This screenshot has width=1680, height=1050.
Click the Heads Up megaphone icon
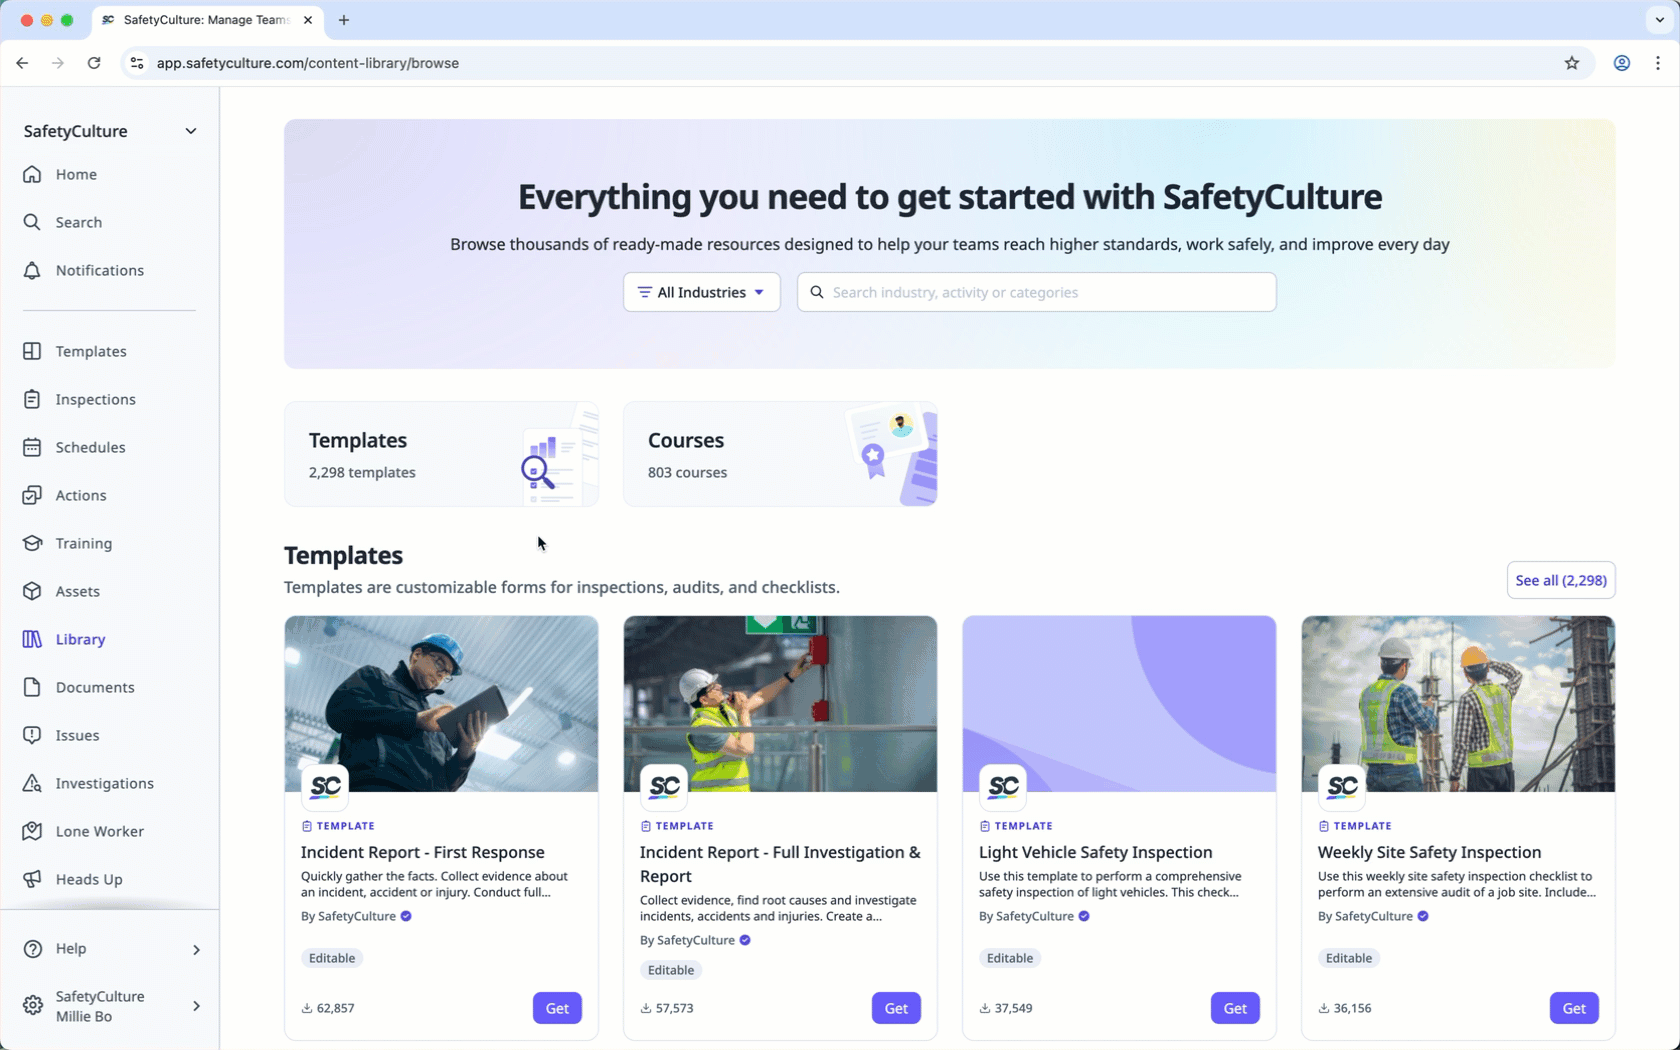click(32, 879)
